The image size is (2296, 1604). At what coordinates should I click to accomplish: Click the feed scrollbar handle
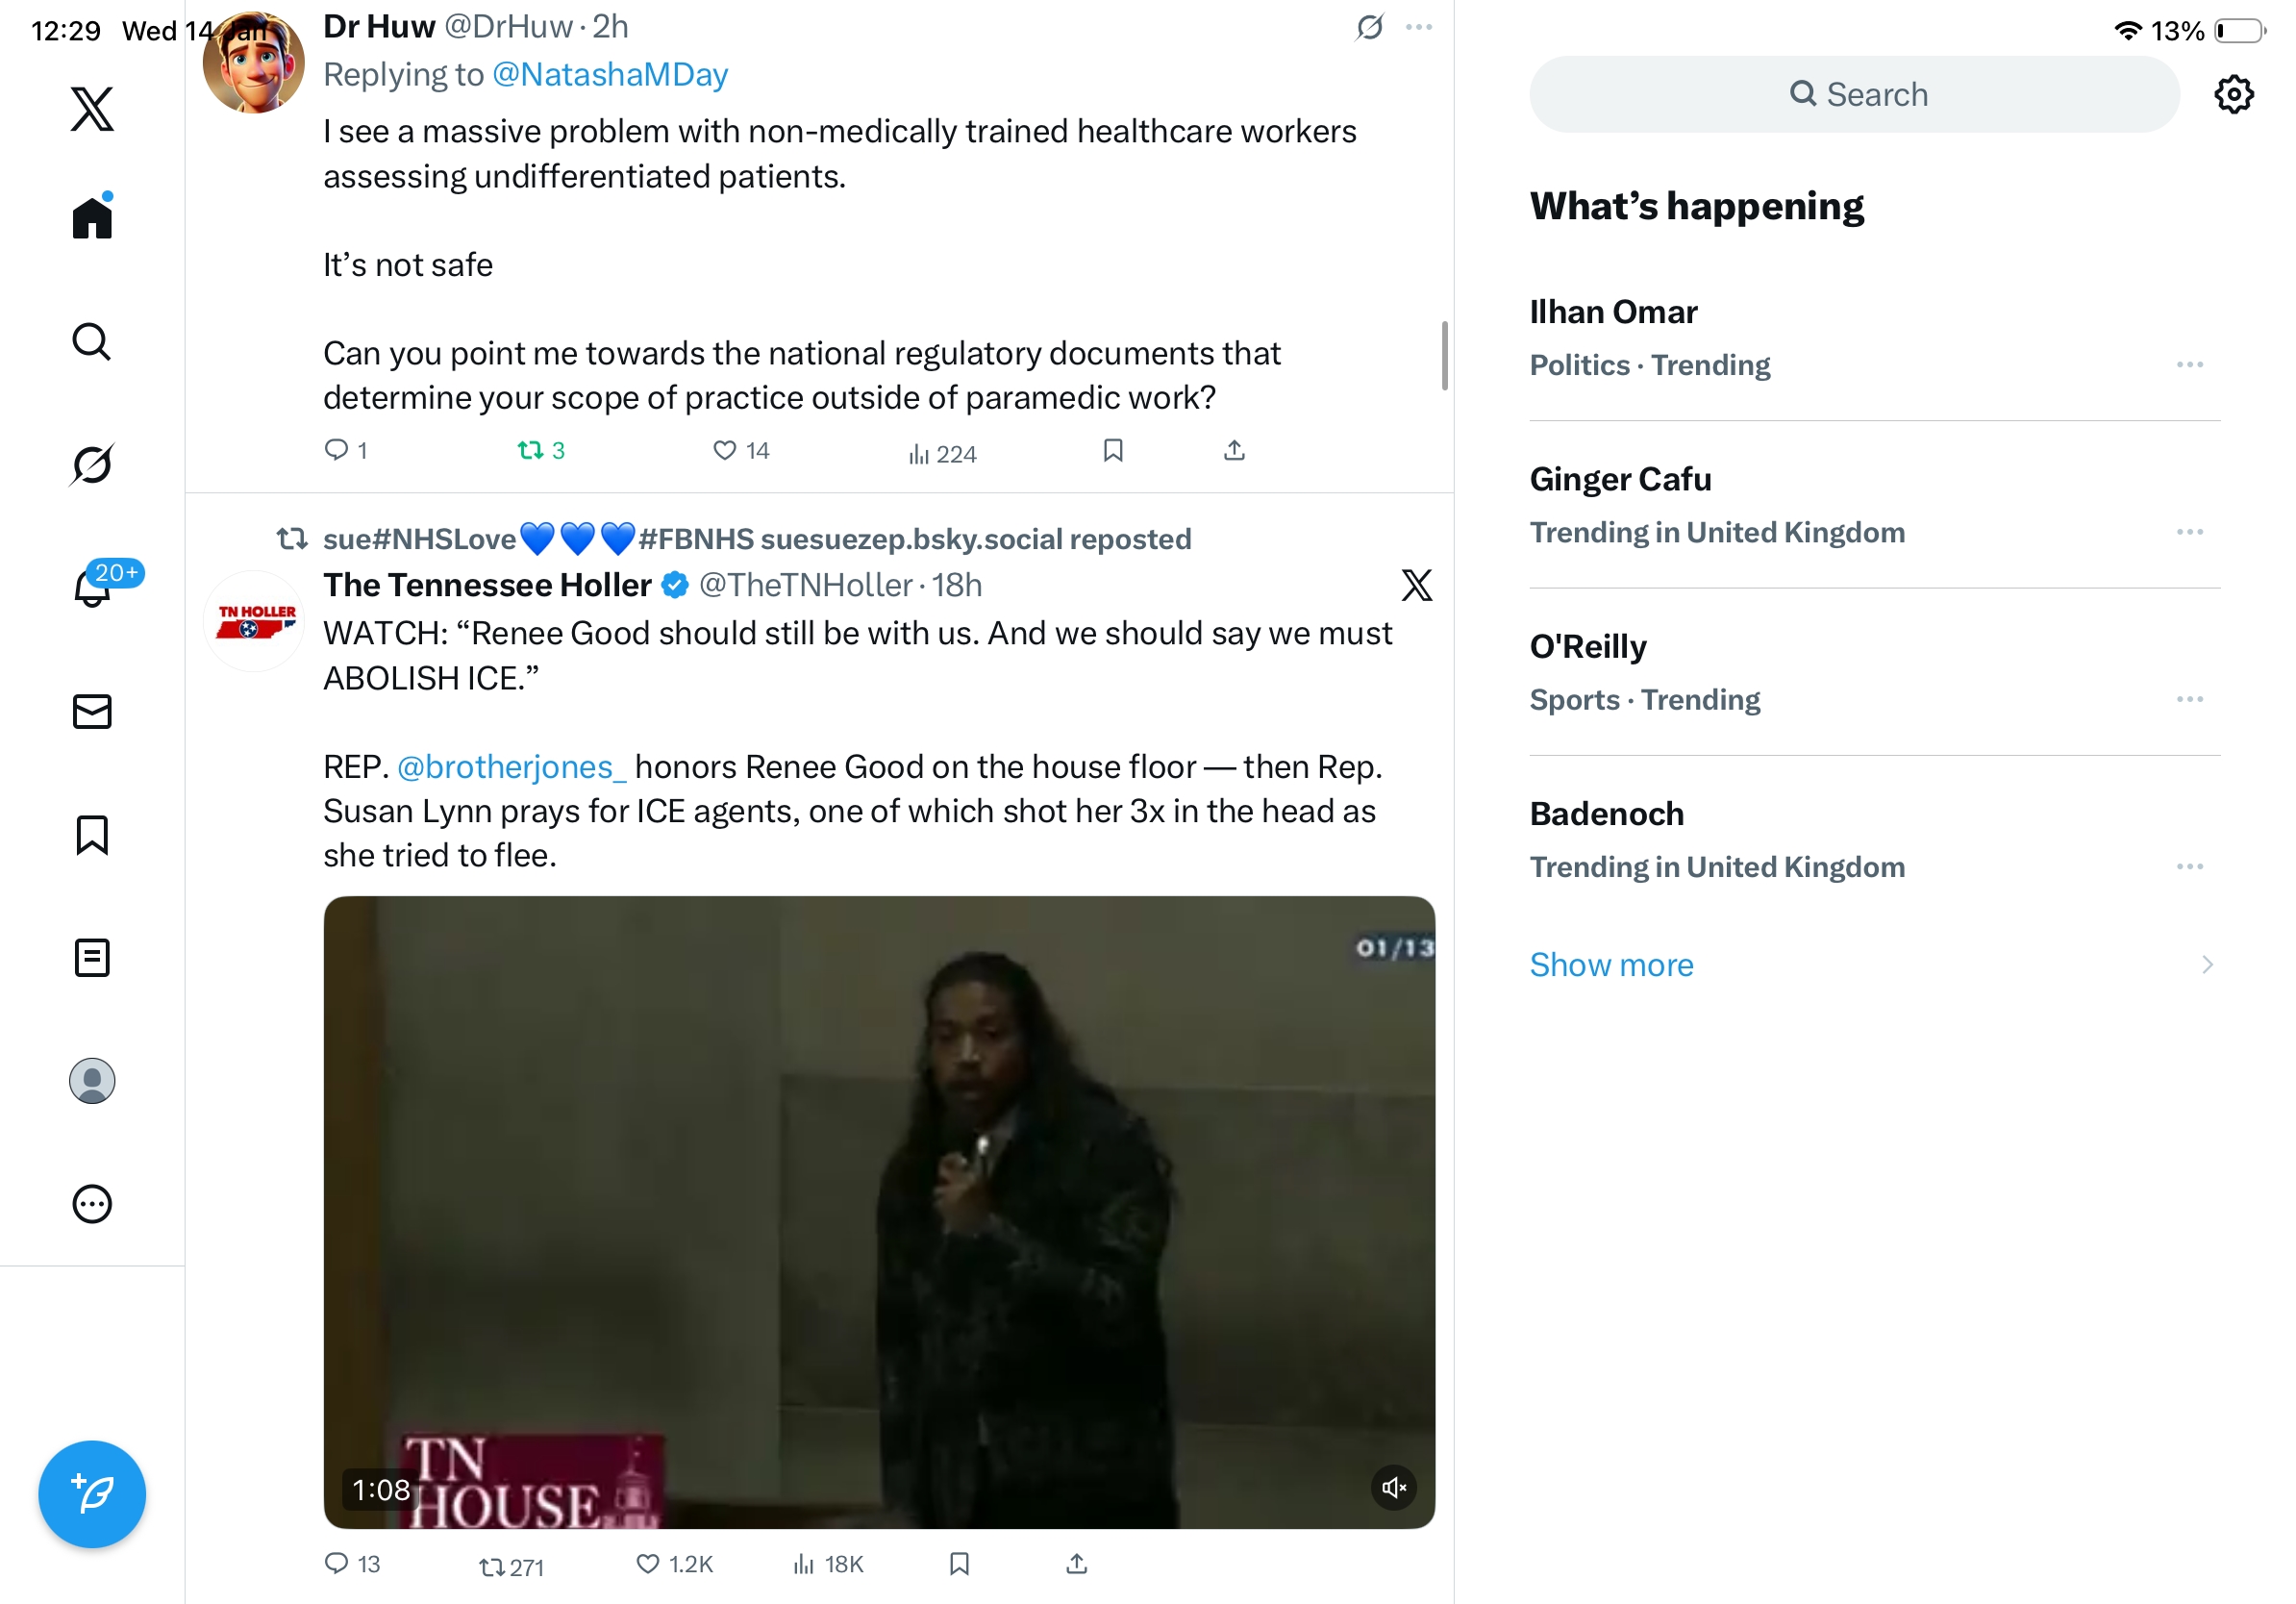click(1444, 355)
